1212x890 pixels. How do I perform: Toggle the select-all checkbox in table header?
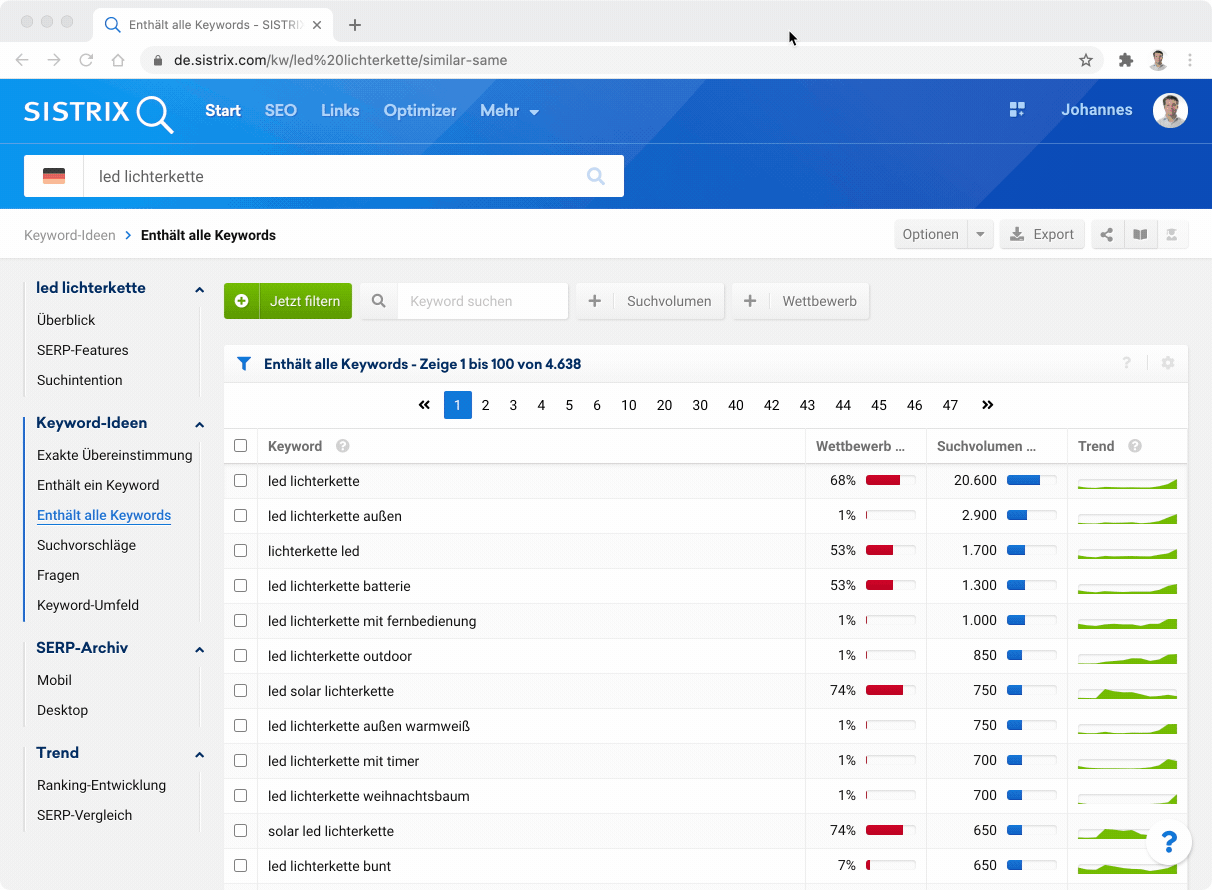(x=240, y=446)
